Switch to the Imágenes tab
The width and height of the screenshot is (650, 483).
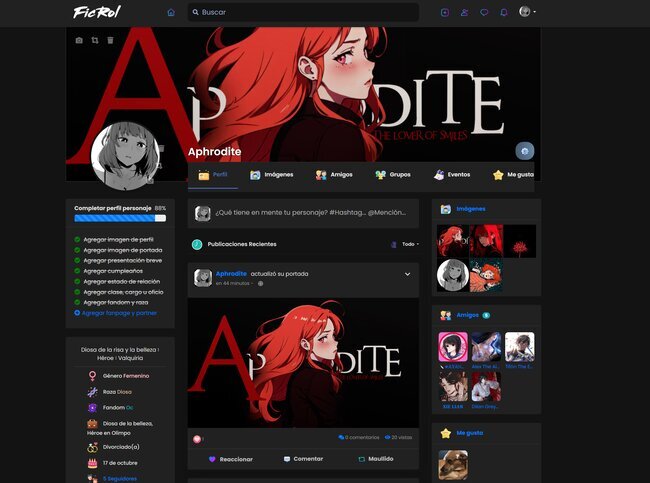[272, 175]
